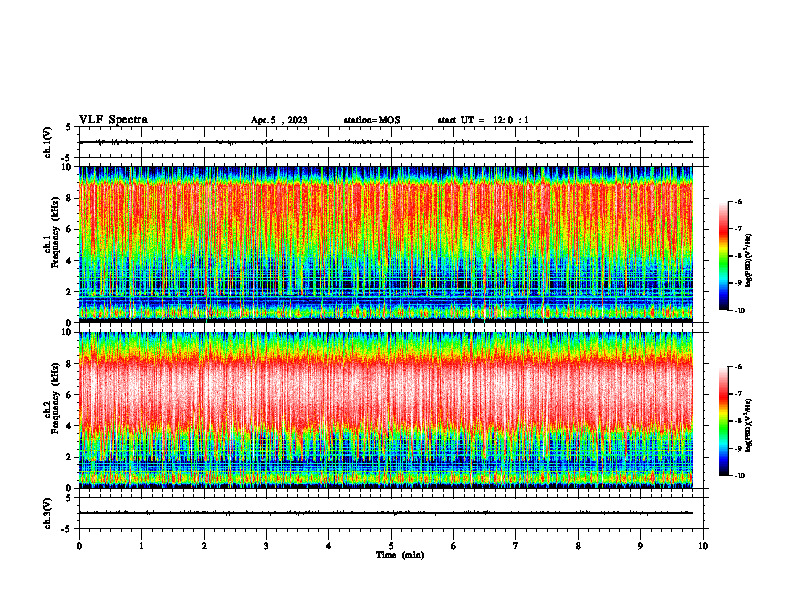Image resolution: width=792 pixels, height=612 pixels.
Task: Click the "ch.1(V)" waveform axis label
Action: (47, 142)
